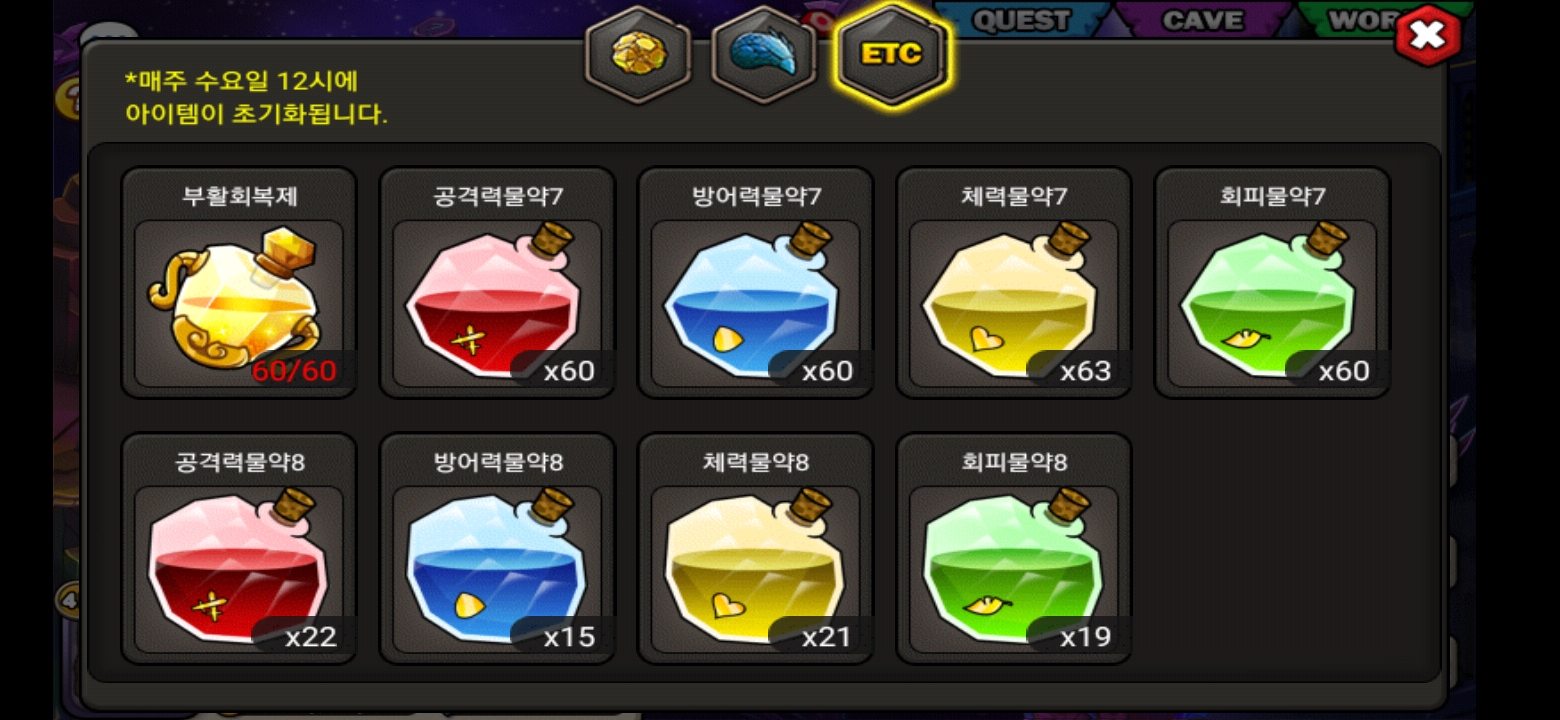Select the red 공격력물약8 potion
The image size is (1560, 720).
click(239, 549)
